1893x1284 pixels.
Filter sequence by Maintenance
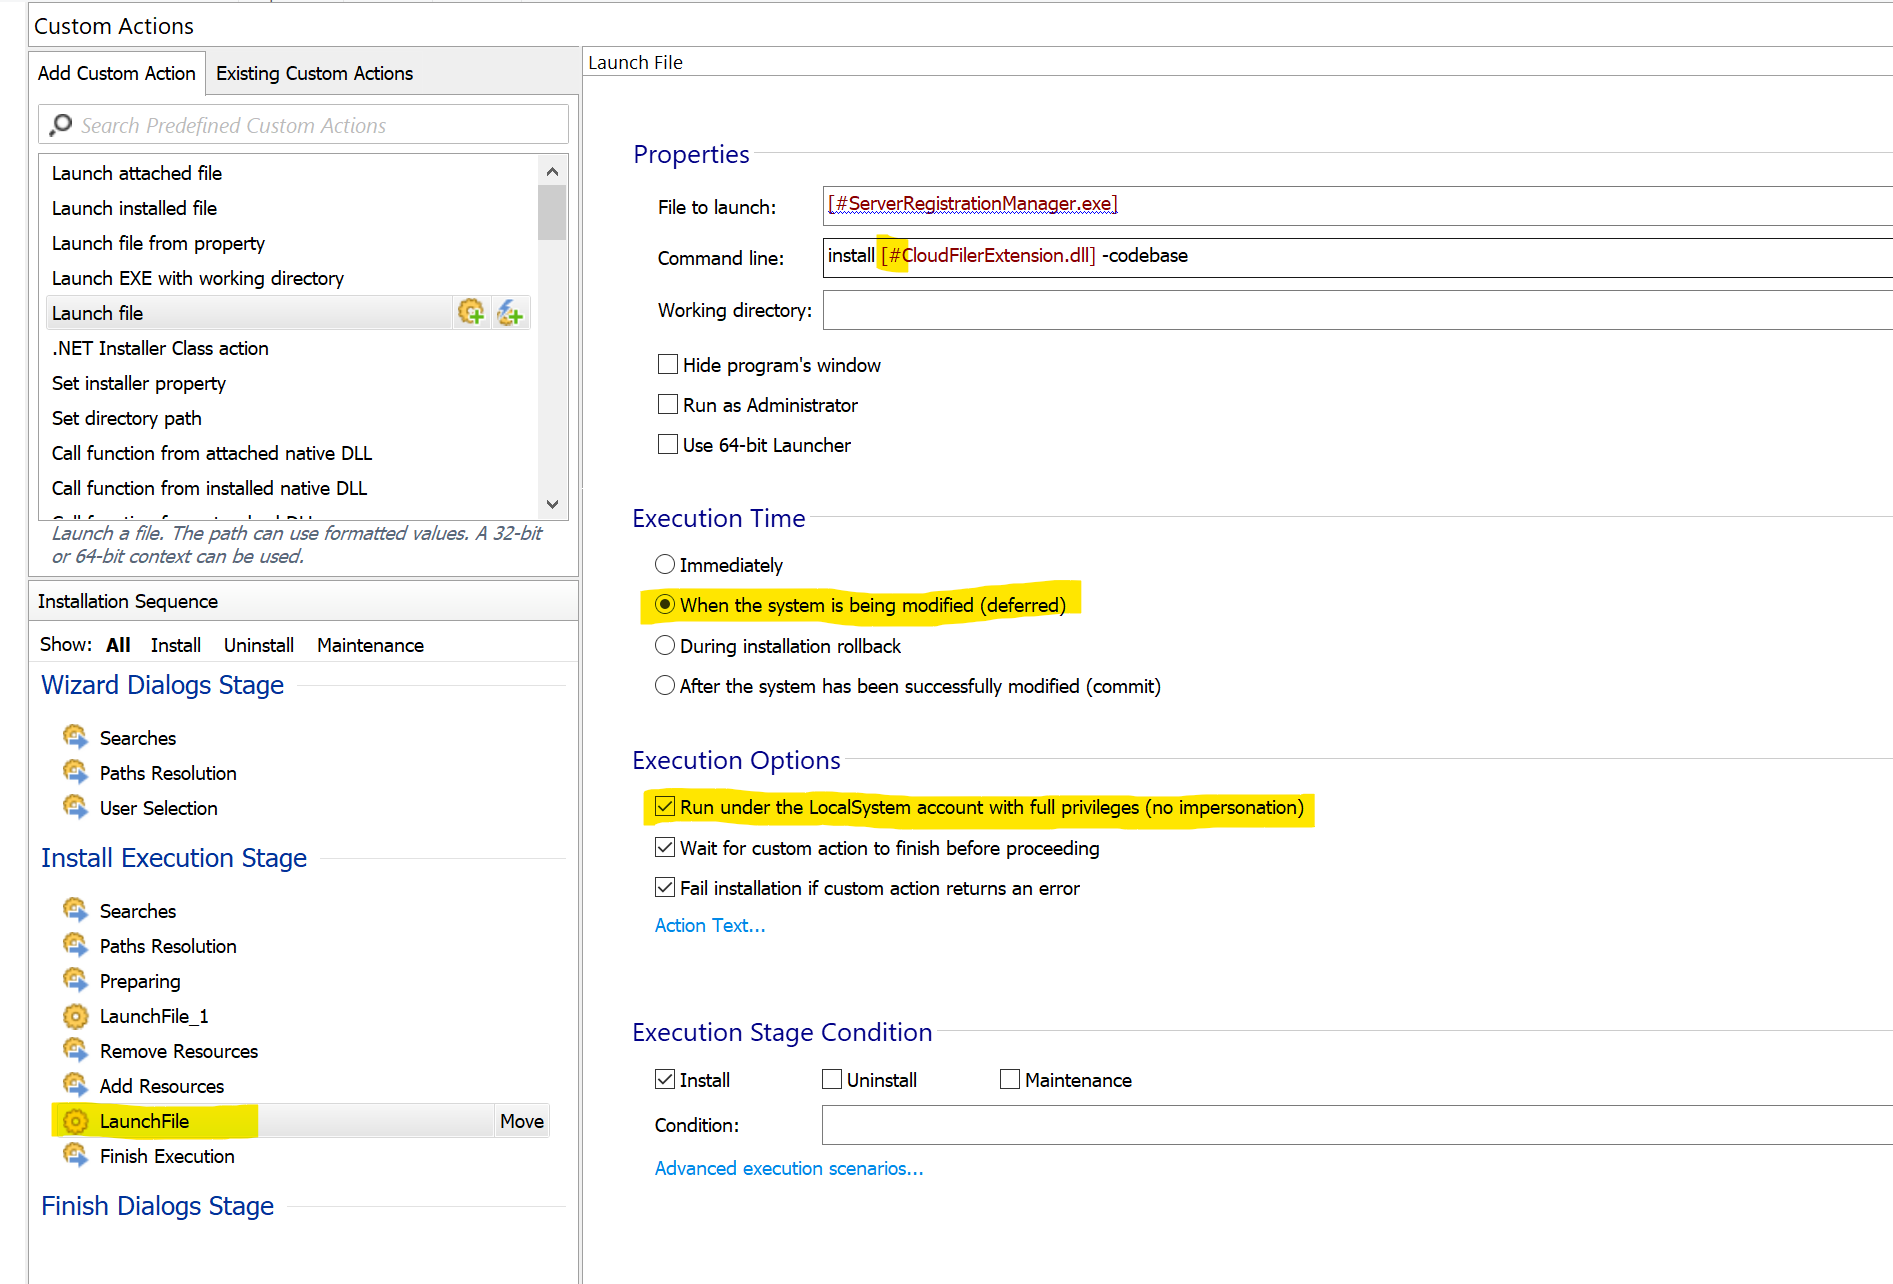pyautogui.click(x=370, y=645)
